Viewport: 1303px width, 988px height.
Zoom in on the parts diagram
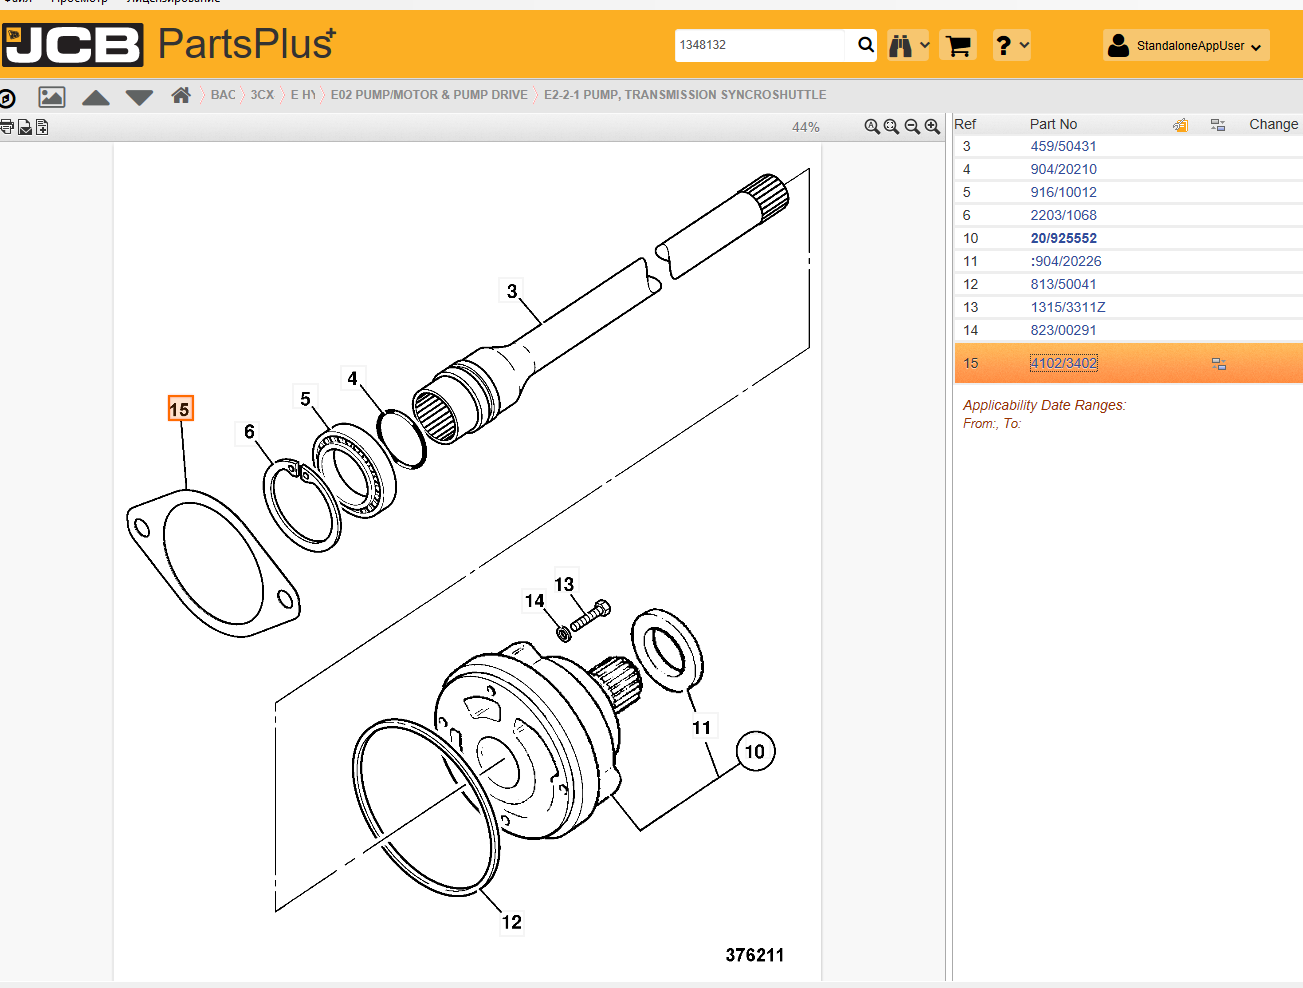click(932, 127)
